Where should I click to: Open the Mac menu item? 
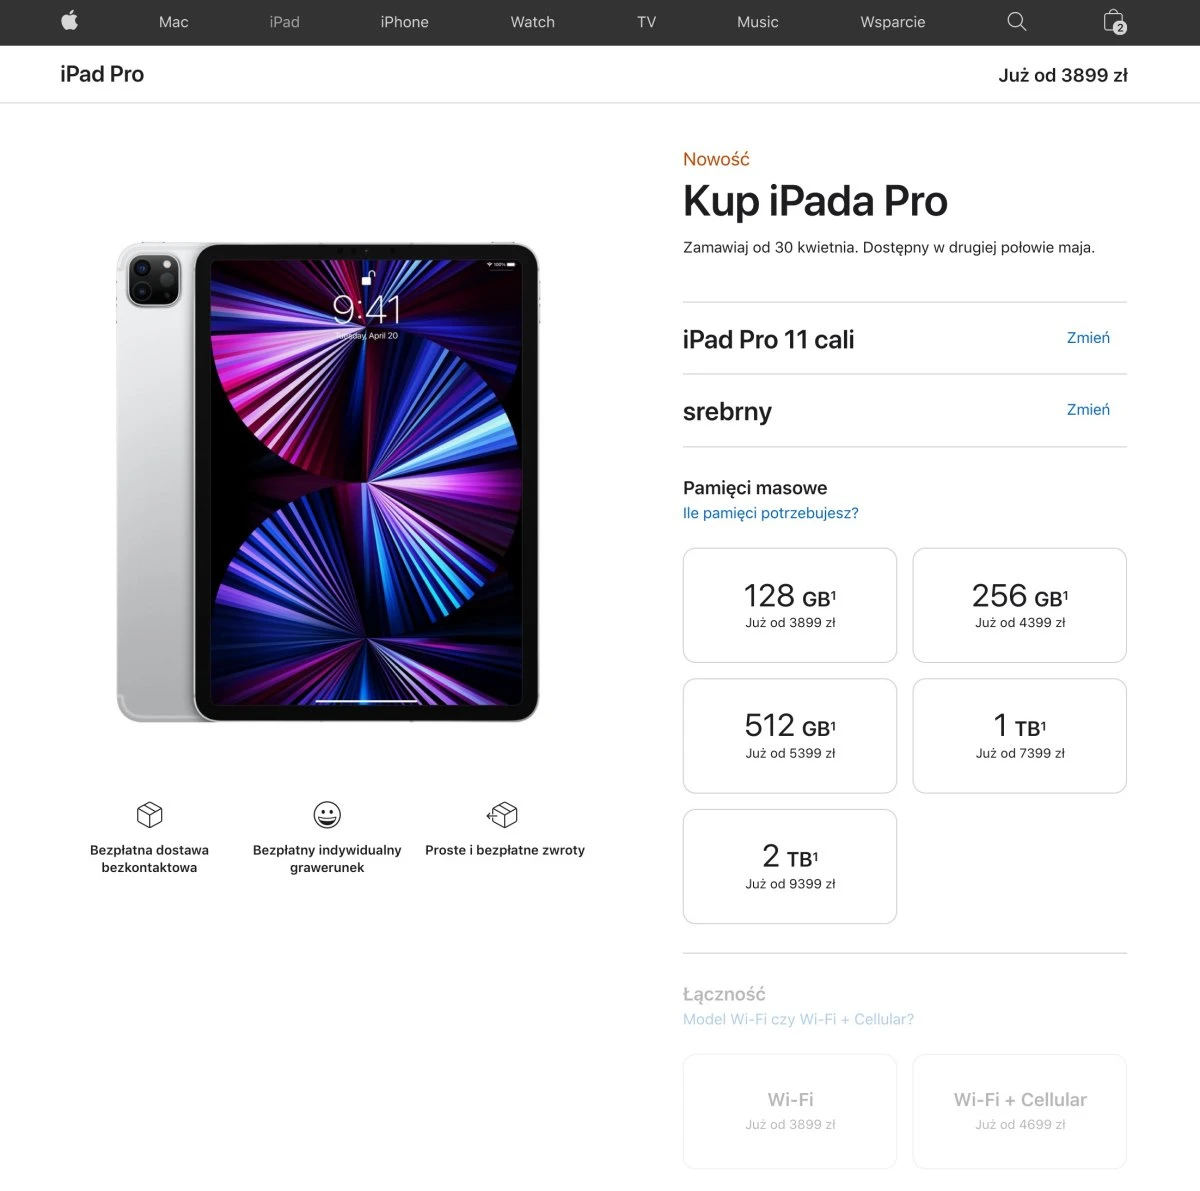click(x=174, y=22)
